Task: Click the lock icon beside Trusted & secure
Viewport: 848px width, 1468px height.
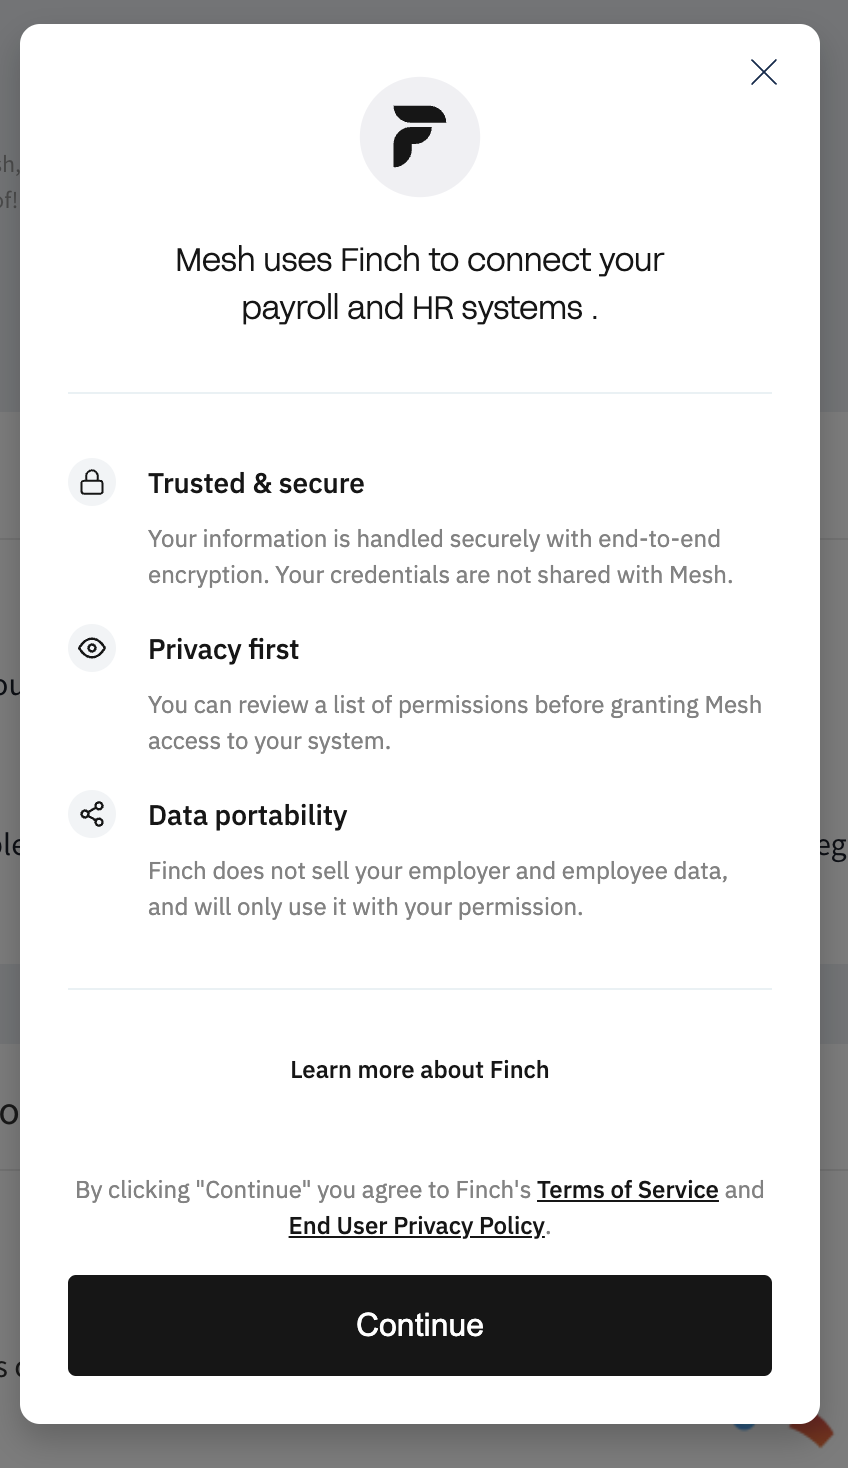Action: [x=92, y=483]
